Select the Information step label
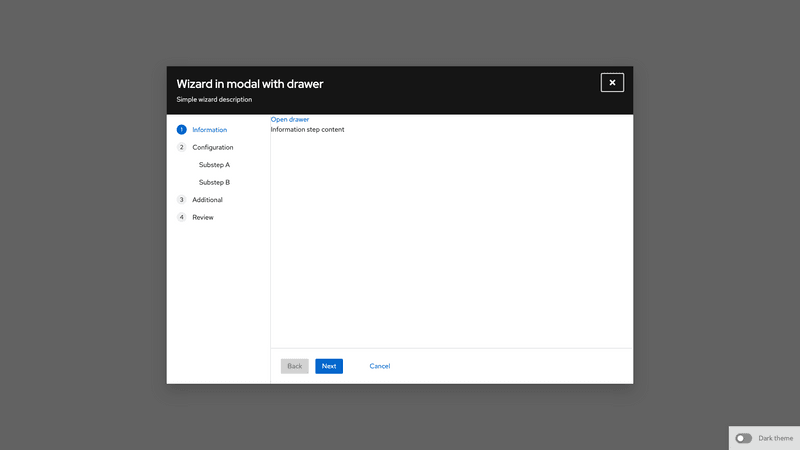Screen dimensions: 800x450 pos(209,130)
